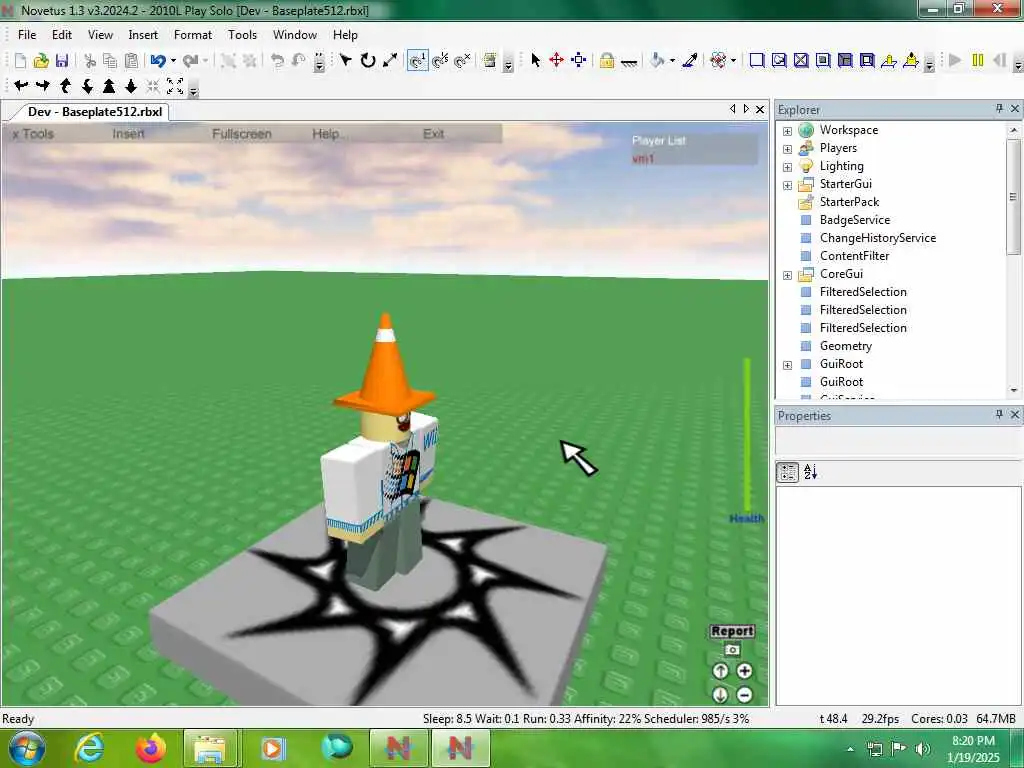Image resolution: width=1024 pixels, height=768 pixels.
Task: Click the Undo arrow icon
Action: tap(157, 61)
